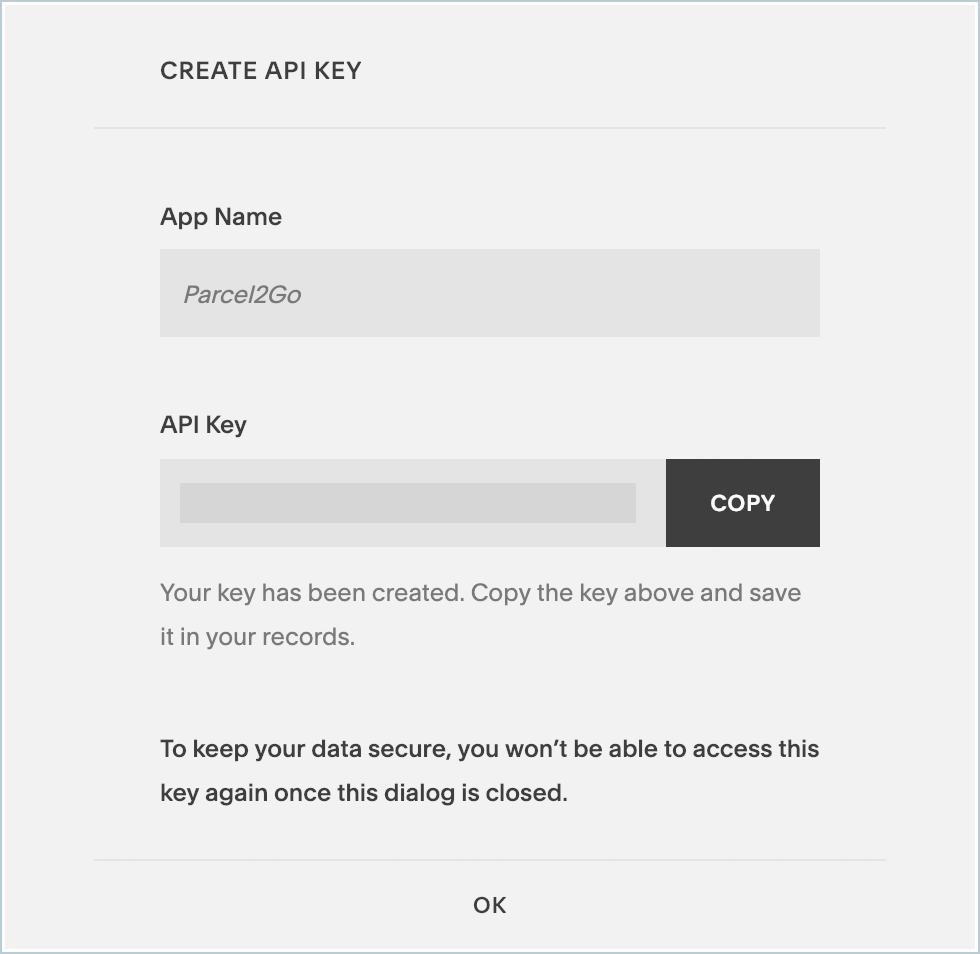Click the 'it in your records' line

(257, 637)
